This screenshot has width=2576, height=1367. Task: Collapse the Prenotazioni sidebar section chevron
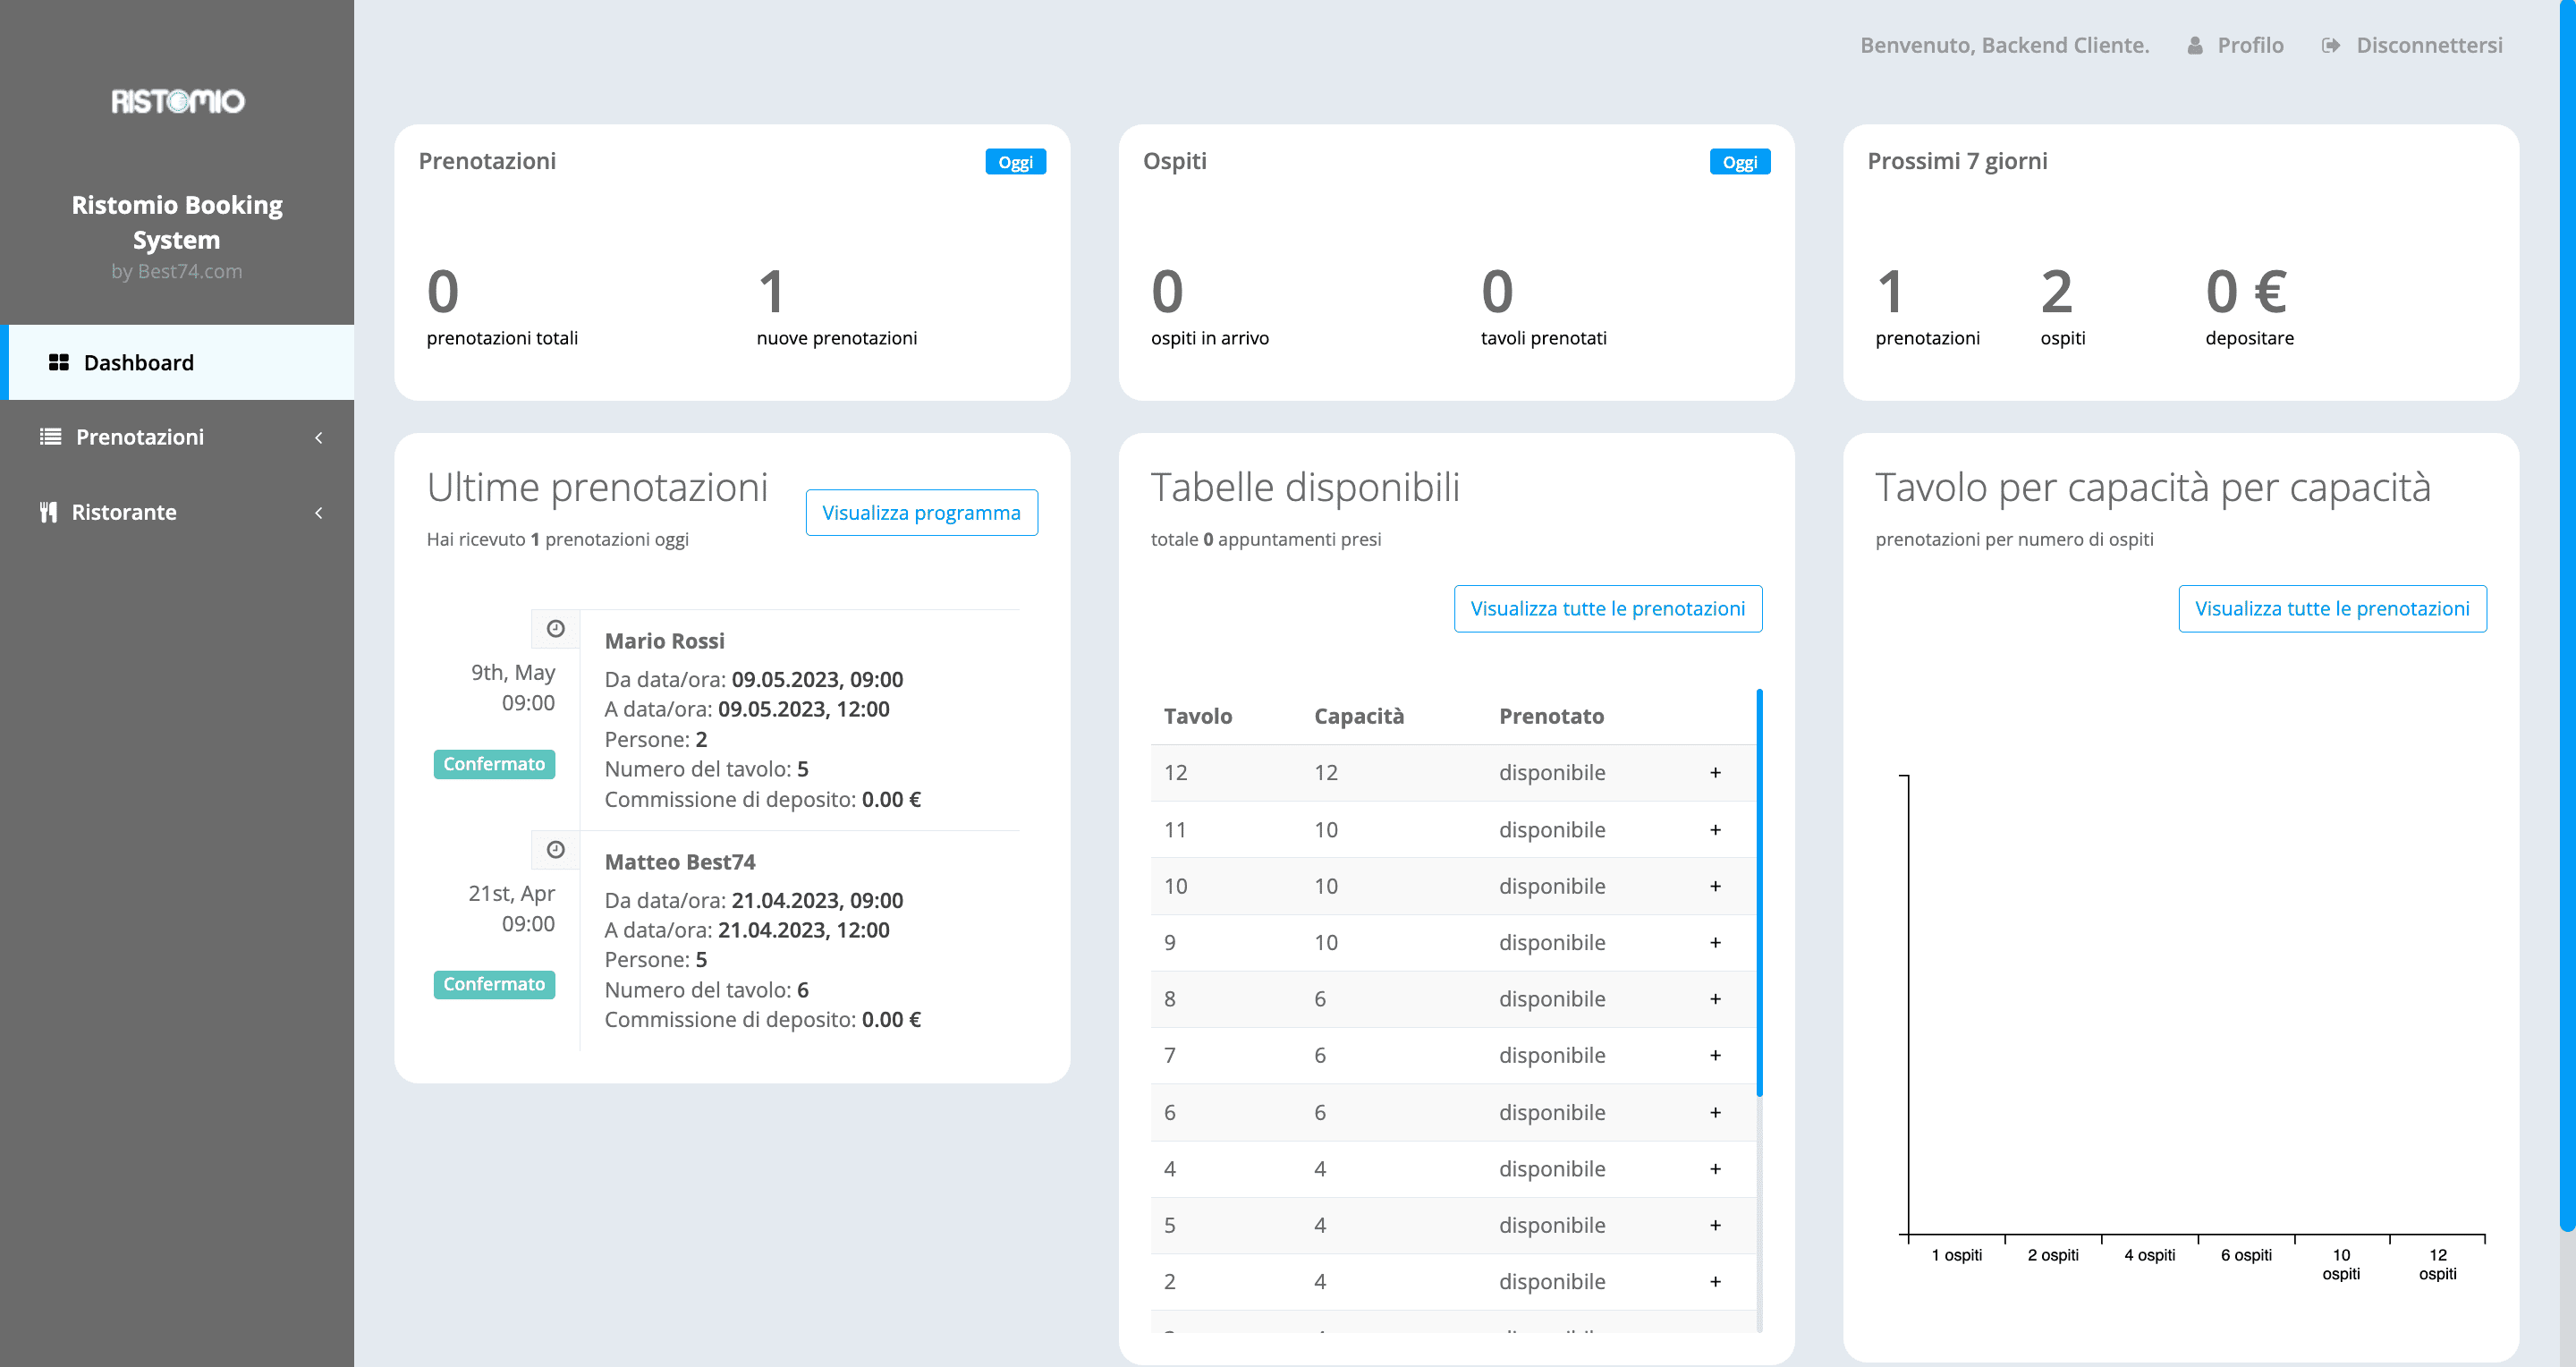318,437
